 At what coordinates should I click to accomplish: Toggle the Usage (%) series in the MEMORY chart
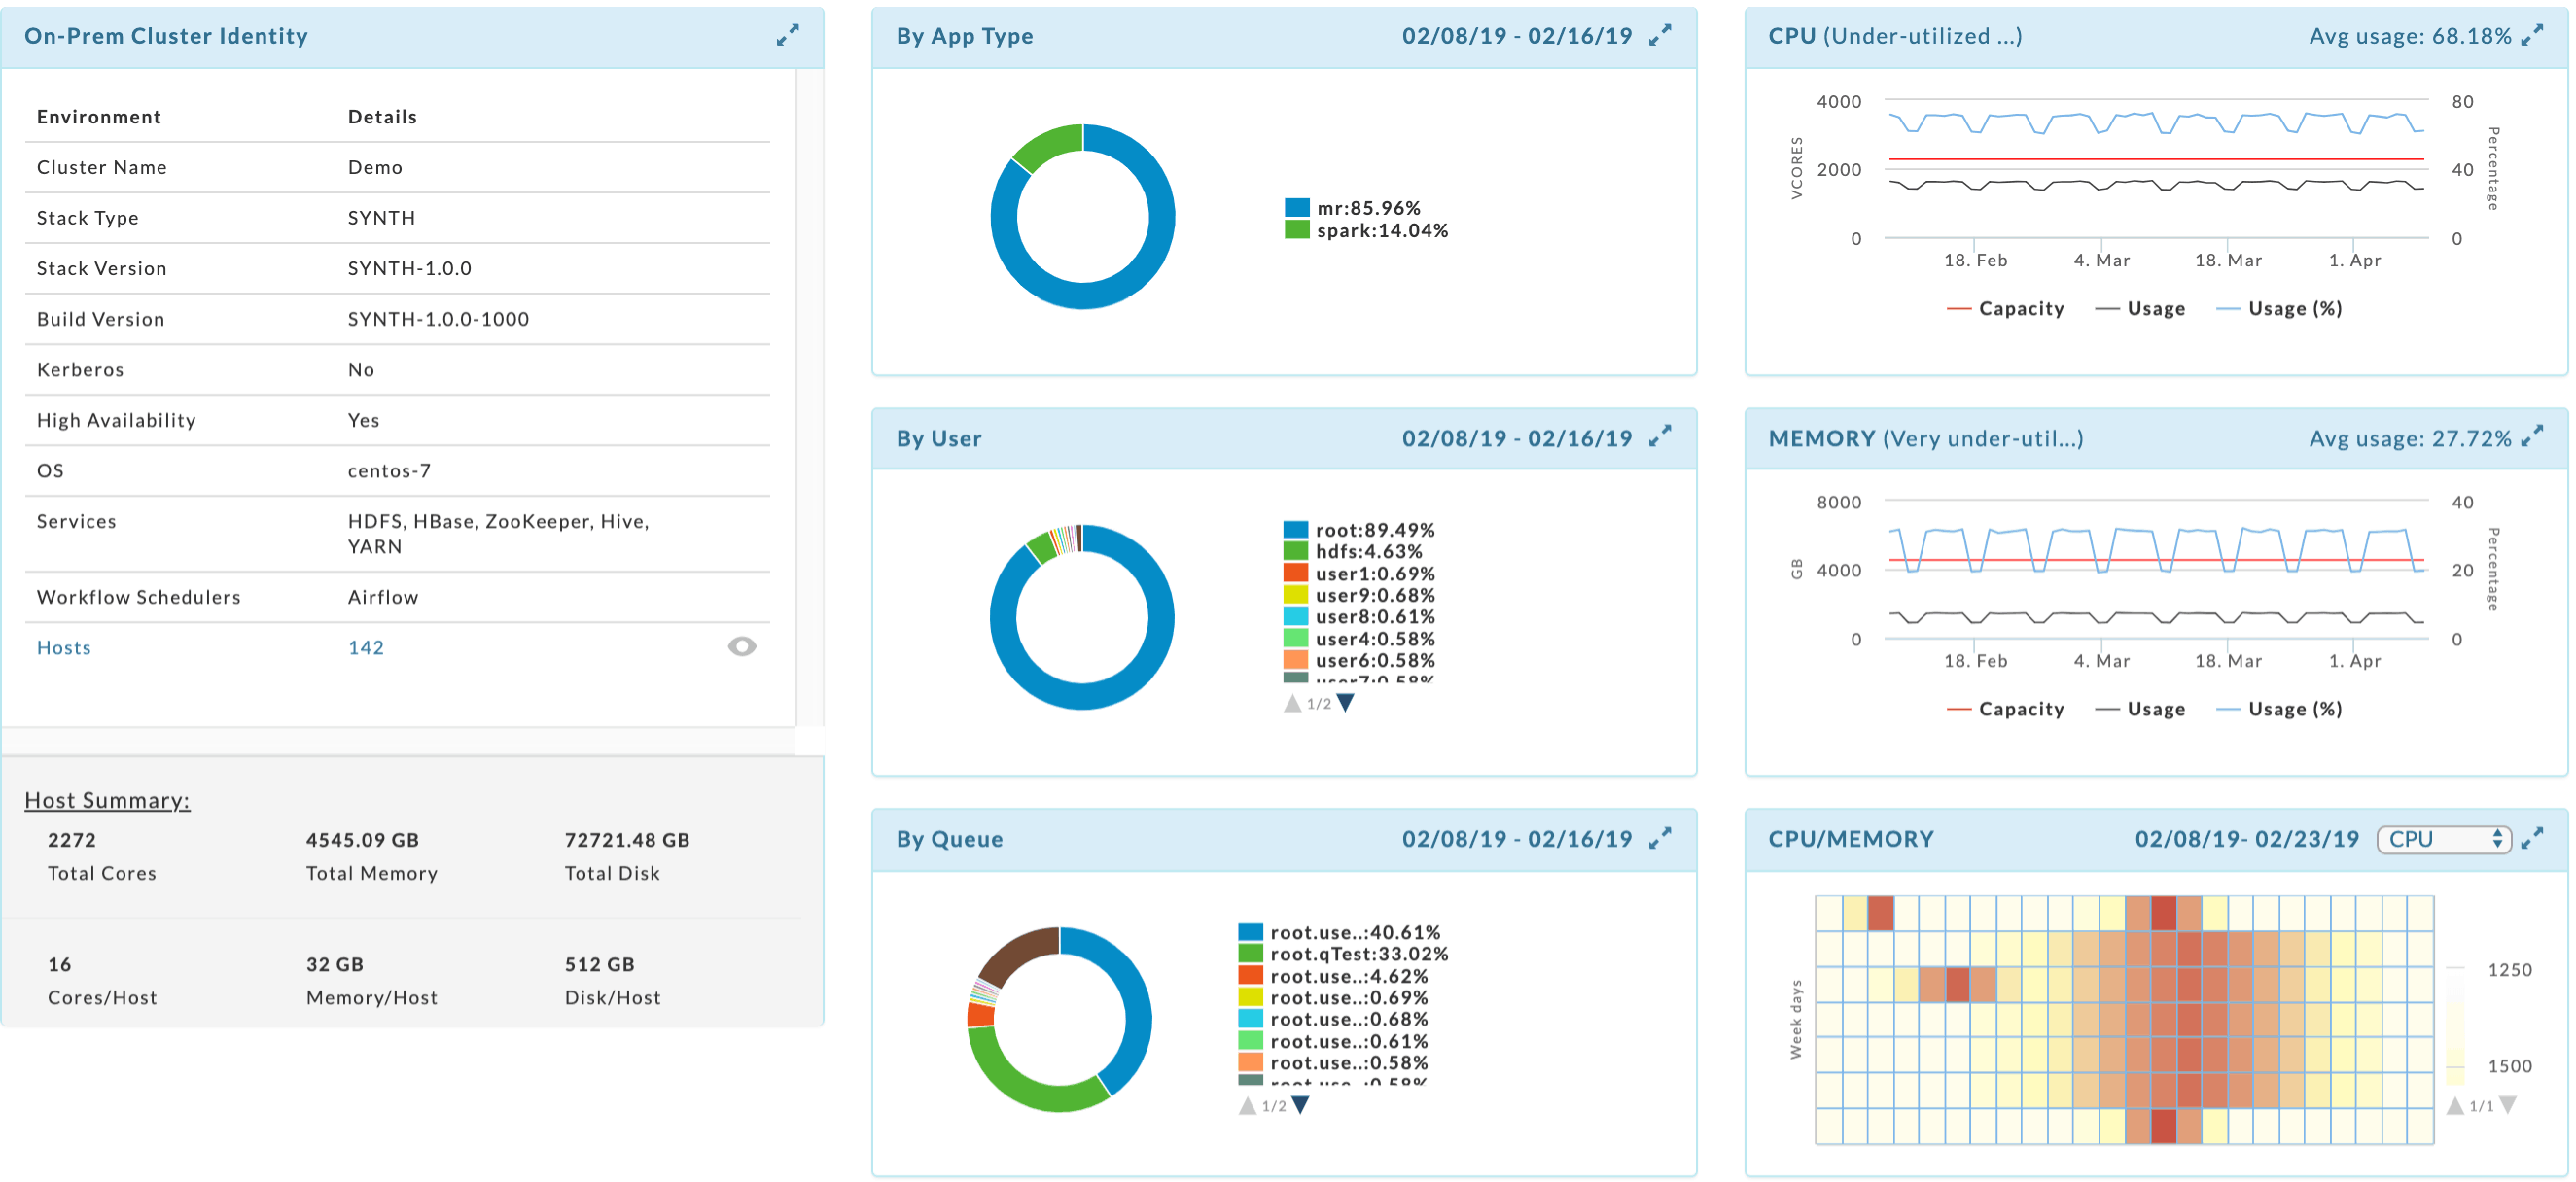[2293, 709]
